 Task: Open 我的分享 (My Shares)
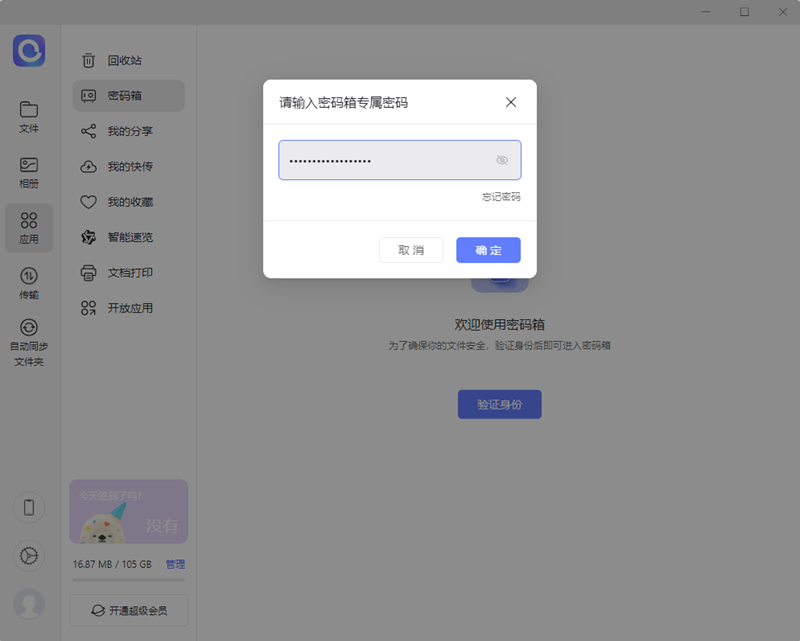(x=128, y=131)
